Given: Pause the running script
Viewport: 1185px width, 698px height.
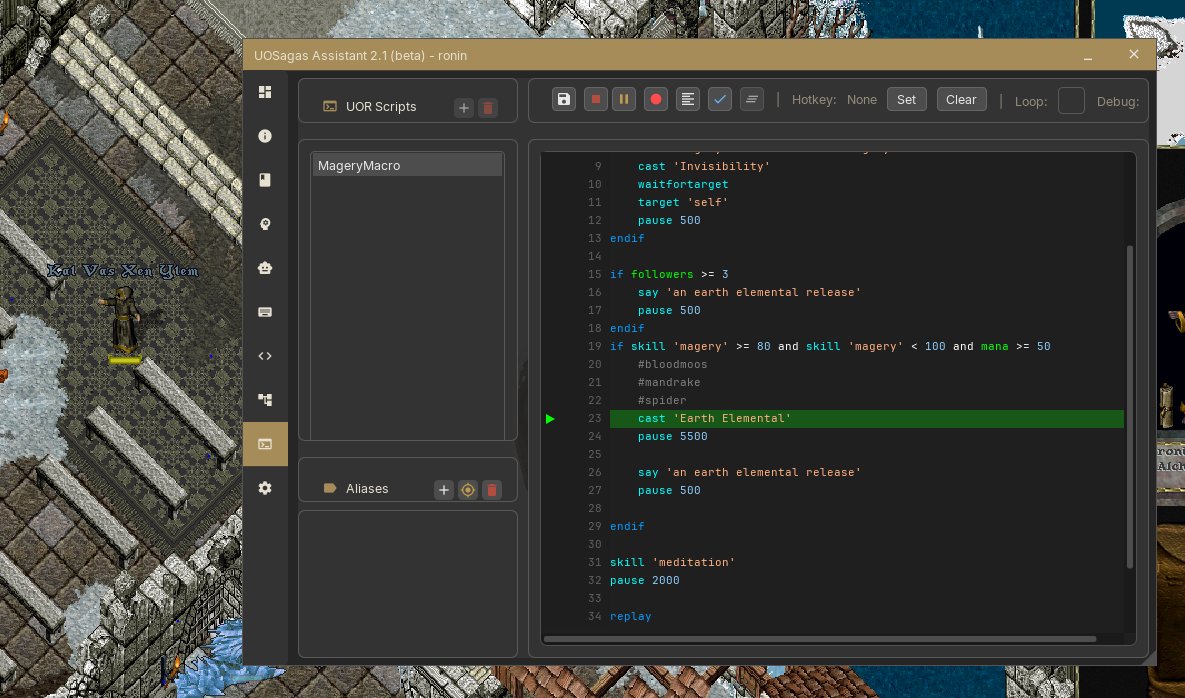Looking at the screenshot, I should 624,99.
